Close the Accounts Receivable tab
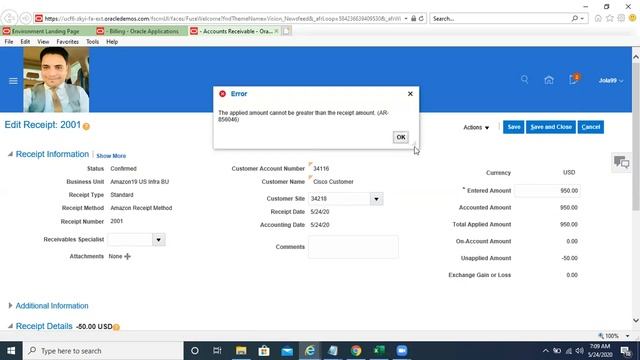The height and width of the screenshot is (360, 640). coord(276,31)
